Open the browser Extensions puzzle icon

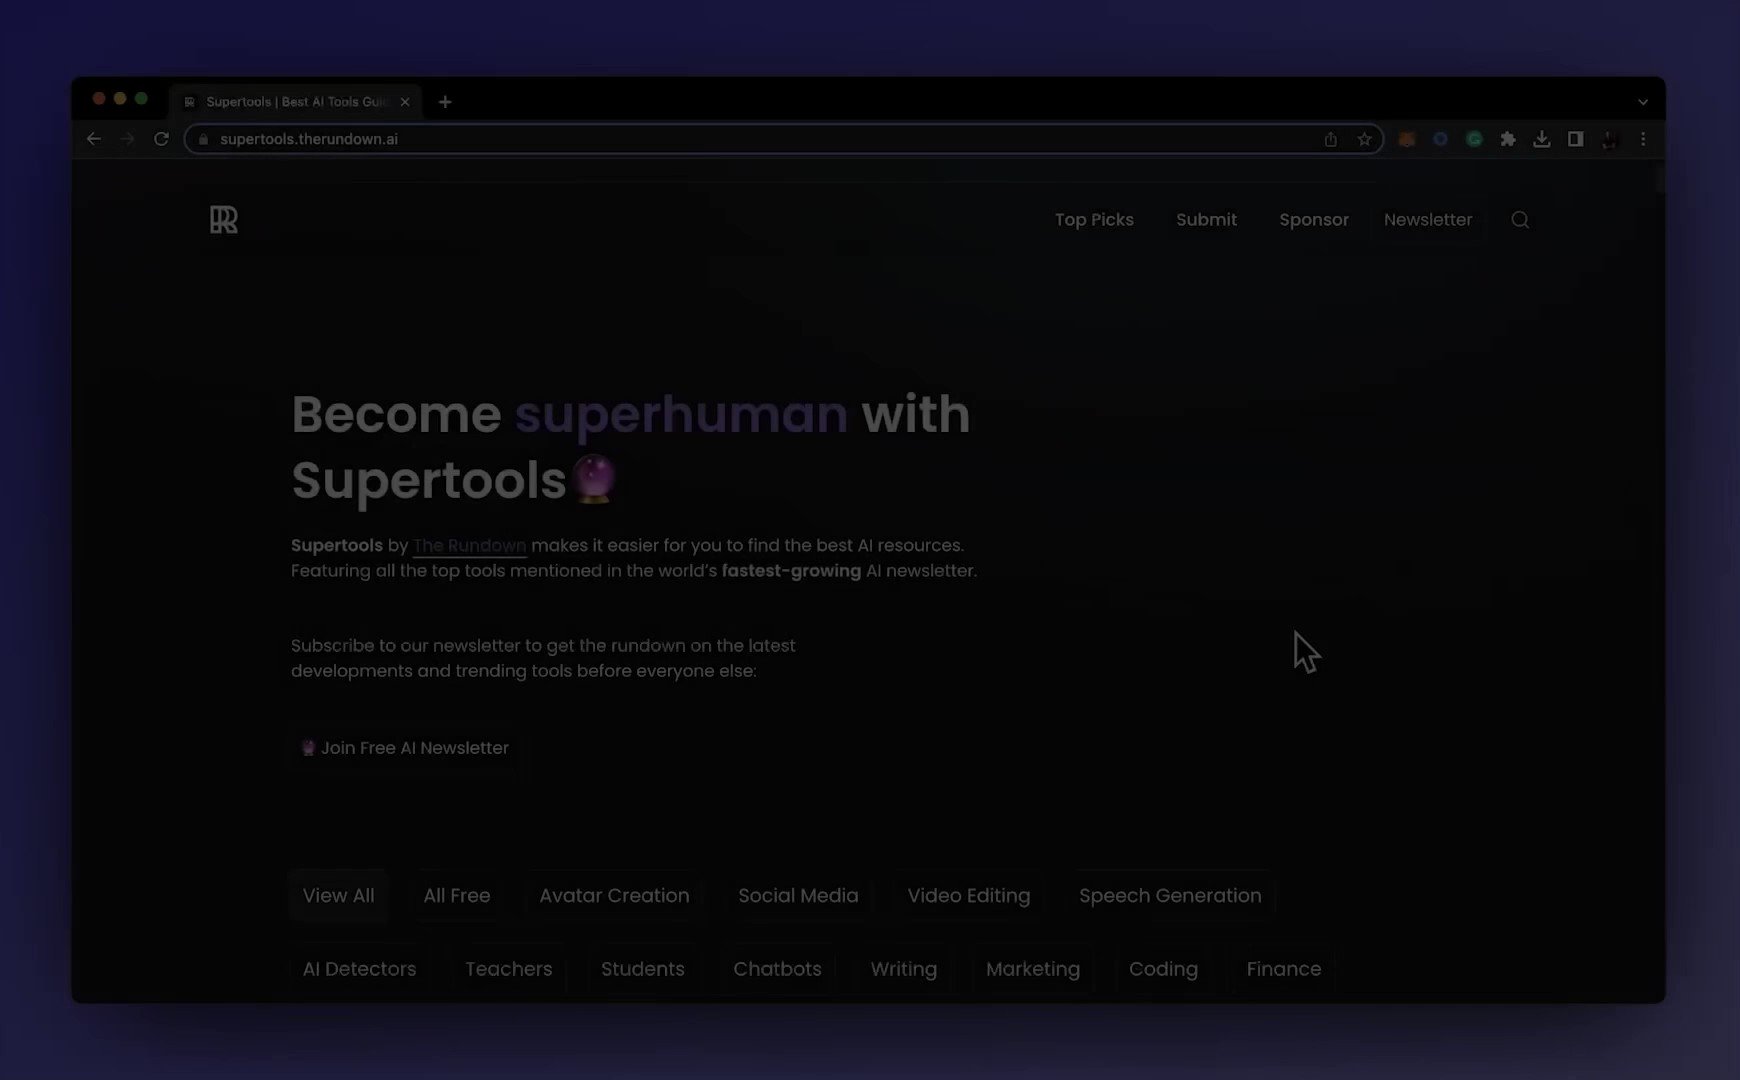(x=1508, y=139)
